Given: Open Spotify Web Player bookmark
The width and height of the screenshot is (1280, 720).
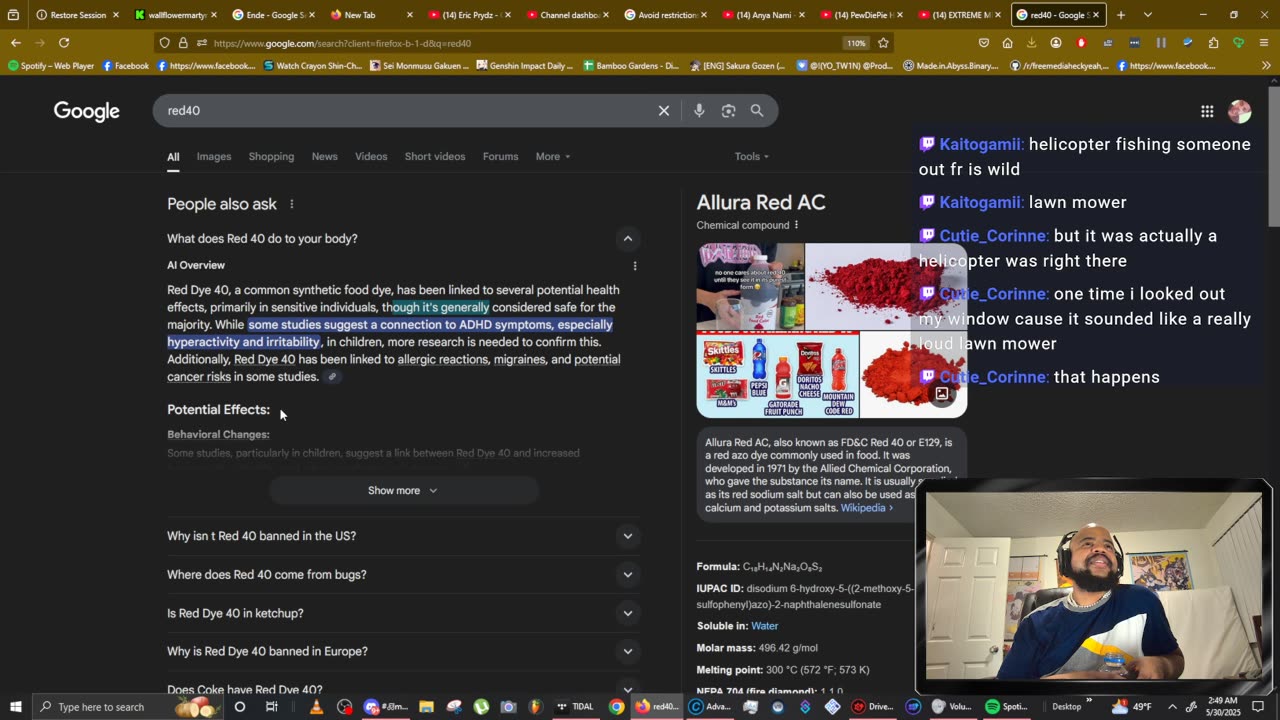Looking at the screenshot, I should coord(51,66).
